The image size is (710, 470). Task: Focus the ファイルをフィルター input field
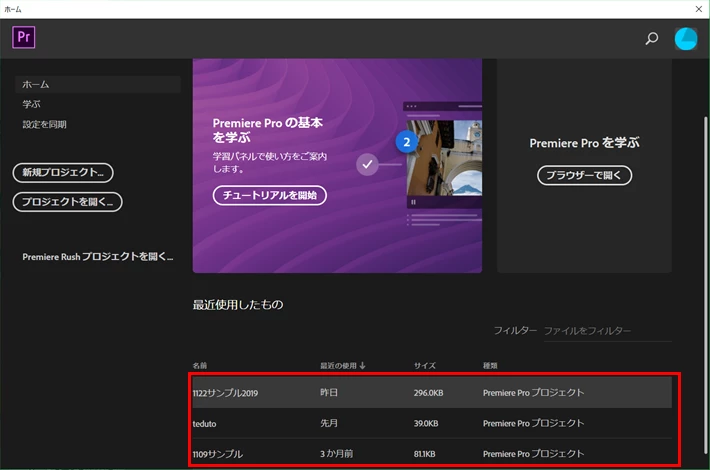(x=607, y=331)
